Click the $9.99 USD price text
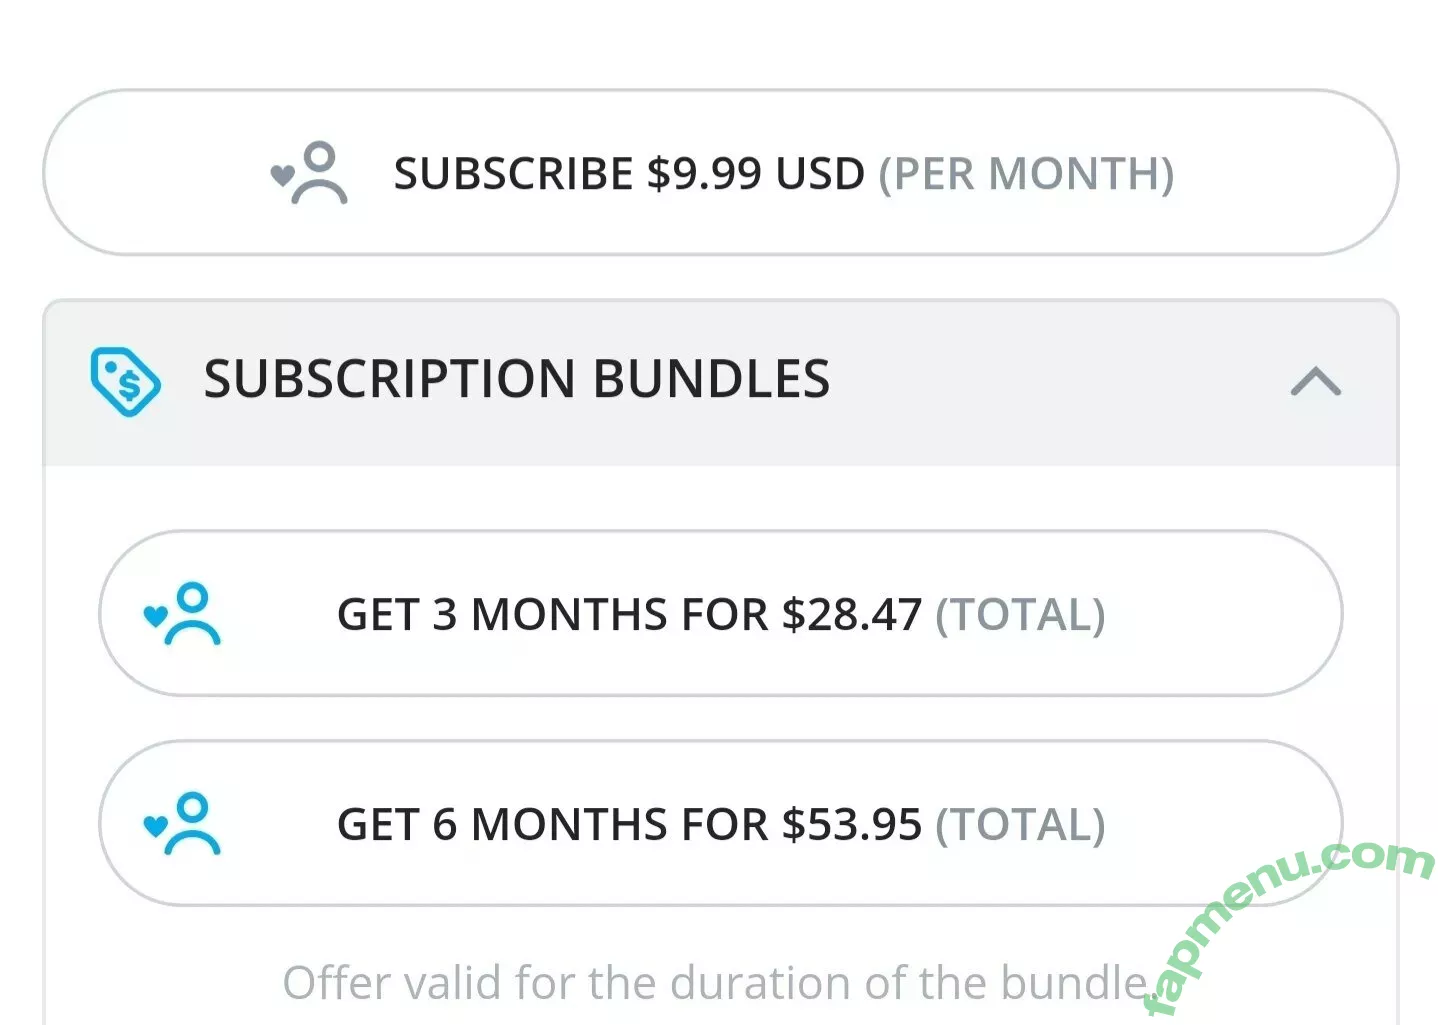This screenshot has width=1438, height=1025. [x=755, y=174]
